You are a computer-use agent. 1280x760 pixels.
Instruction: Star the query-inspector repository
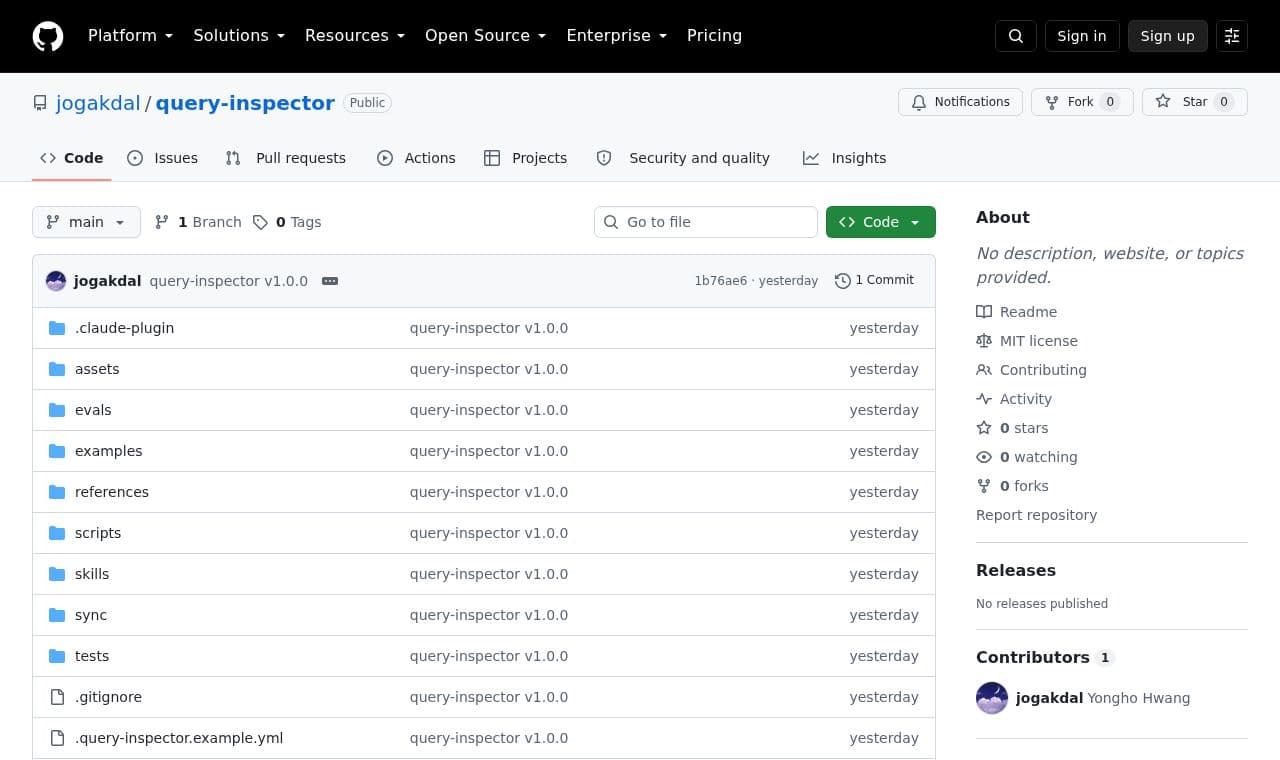tap(1195, 102)
